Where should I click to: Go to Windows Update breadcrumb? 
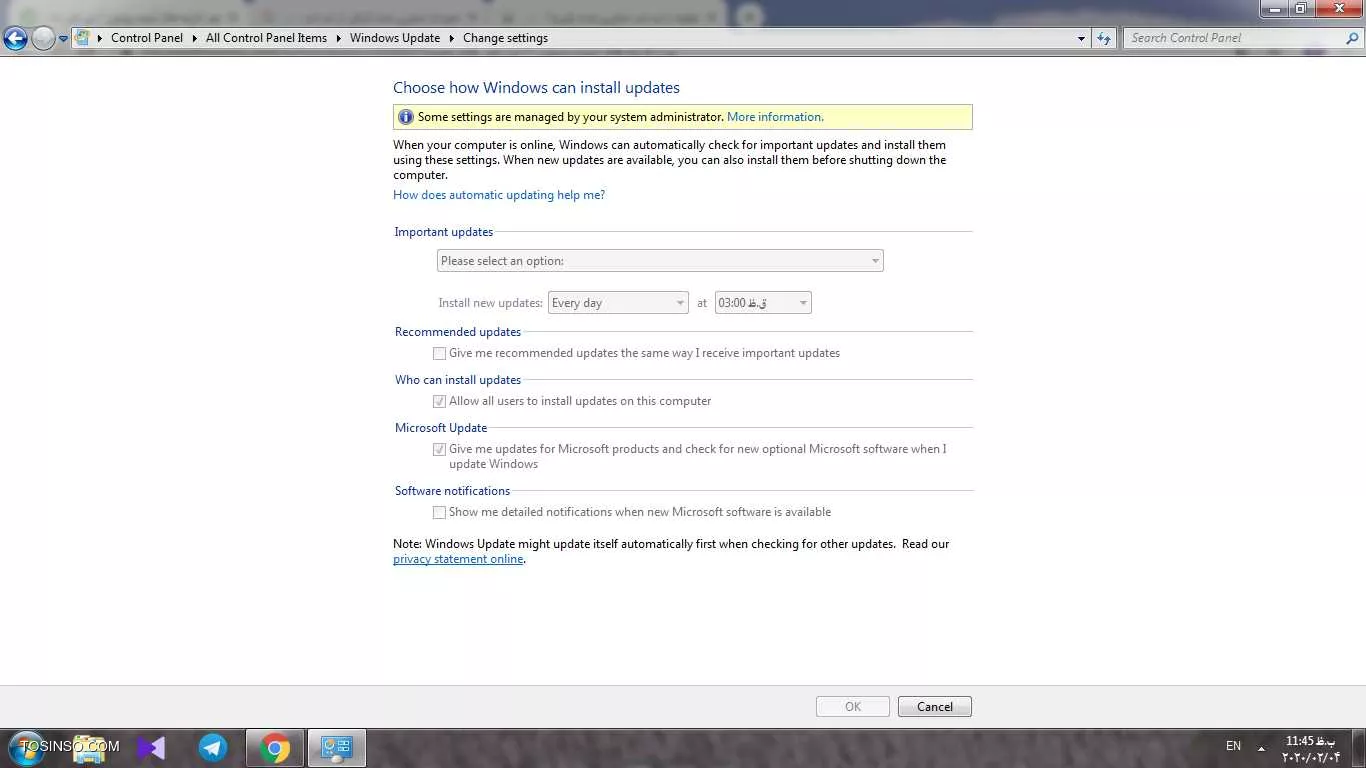(x=395, y=38)
